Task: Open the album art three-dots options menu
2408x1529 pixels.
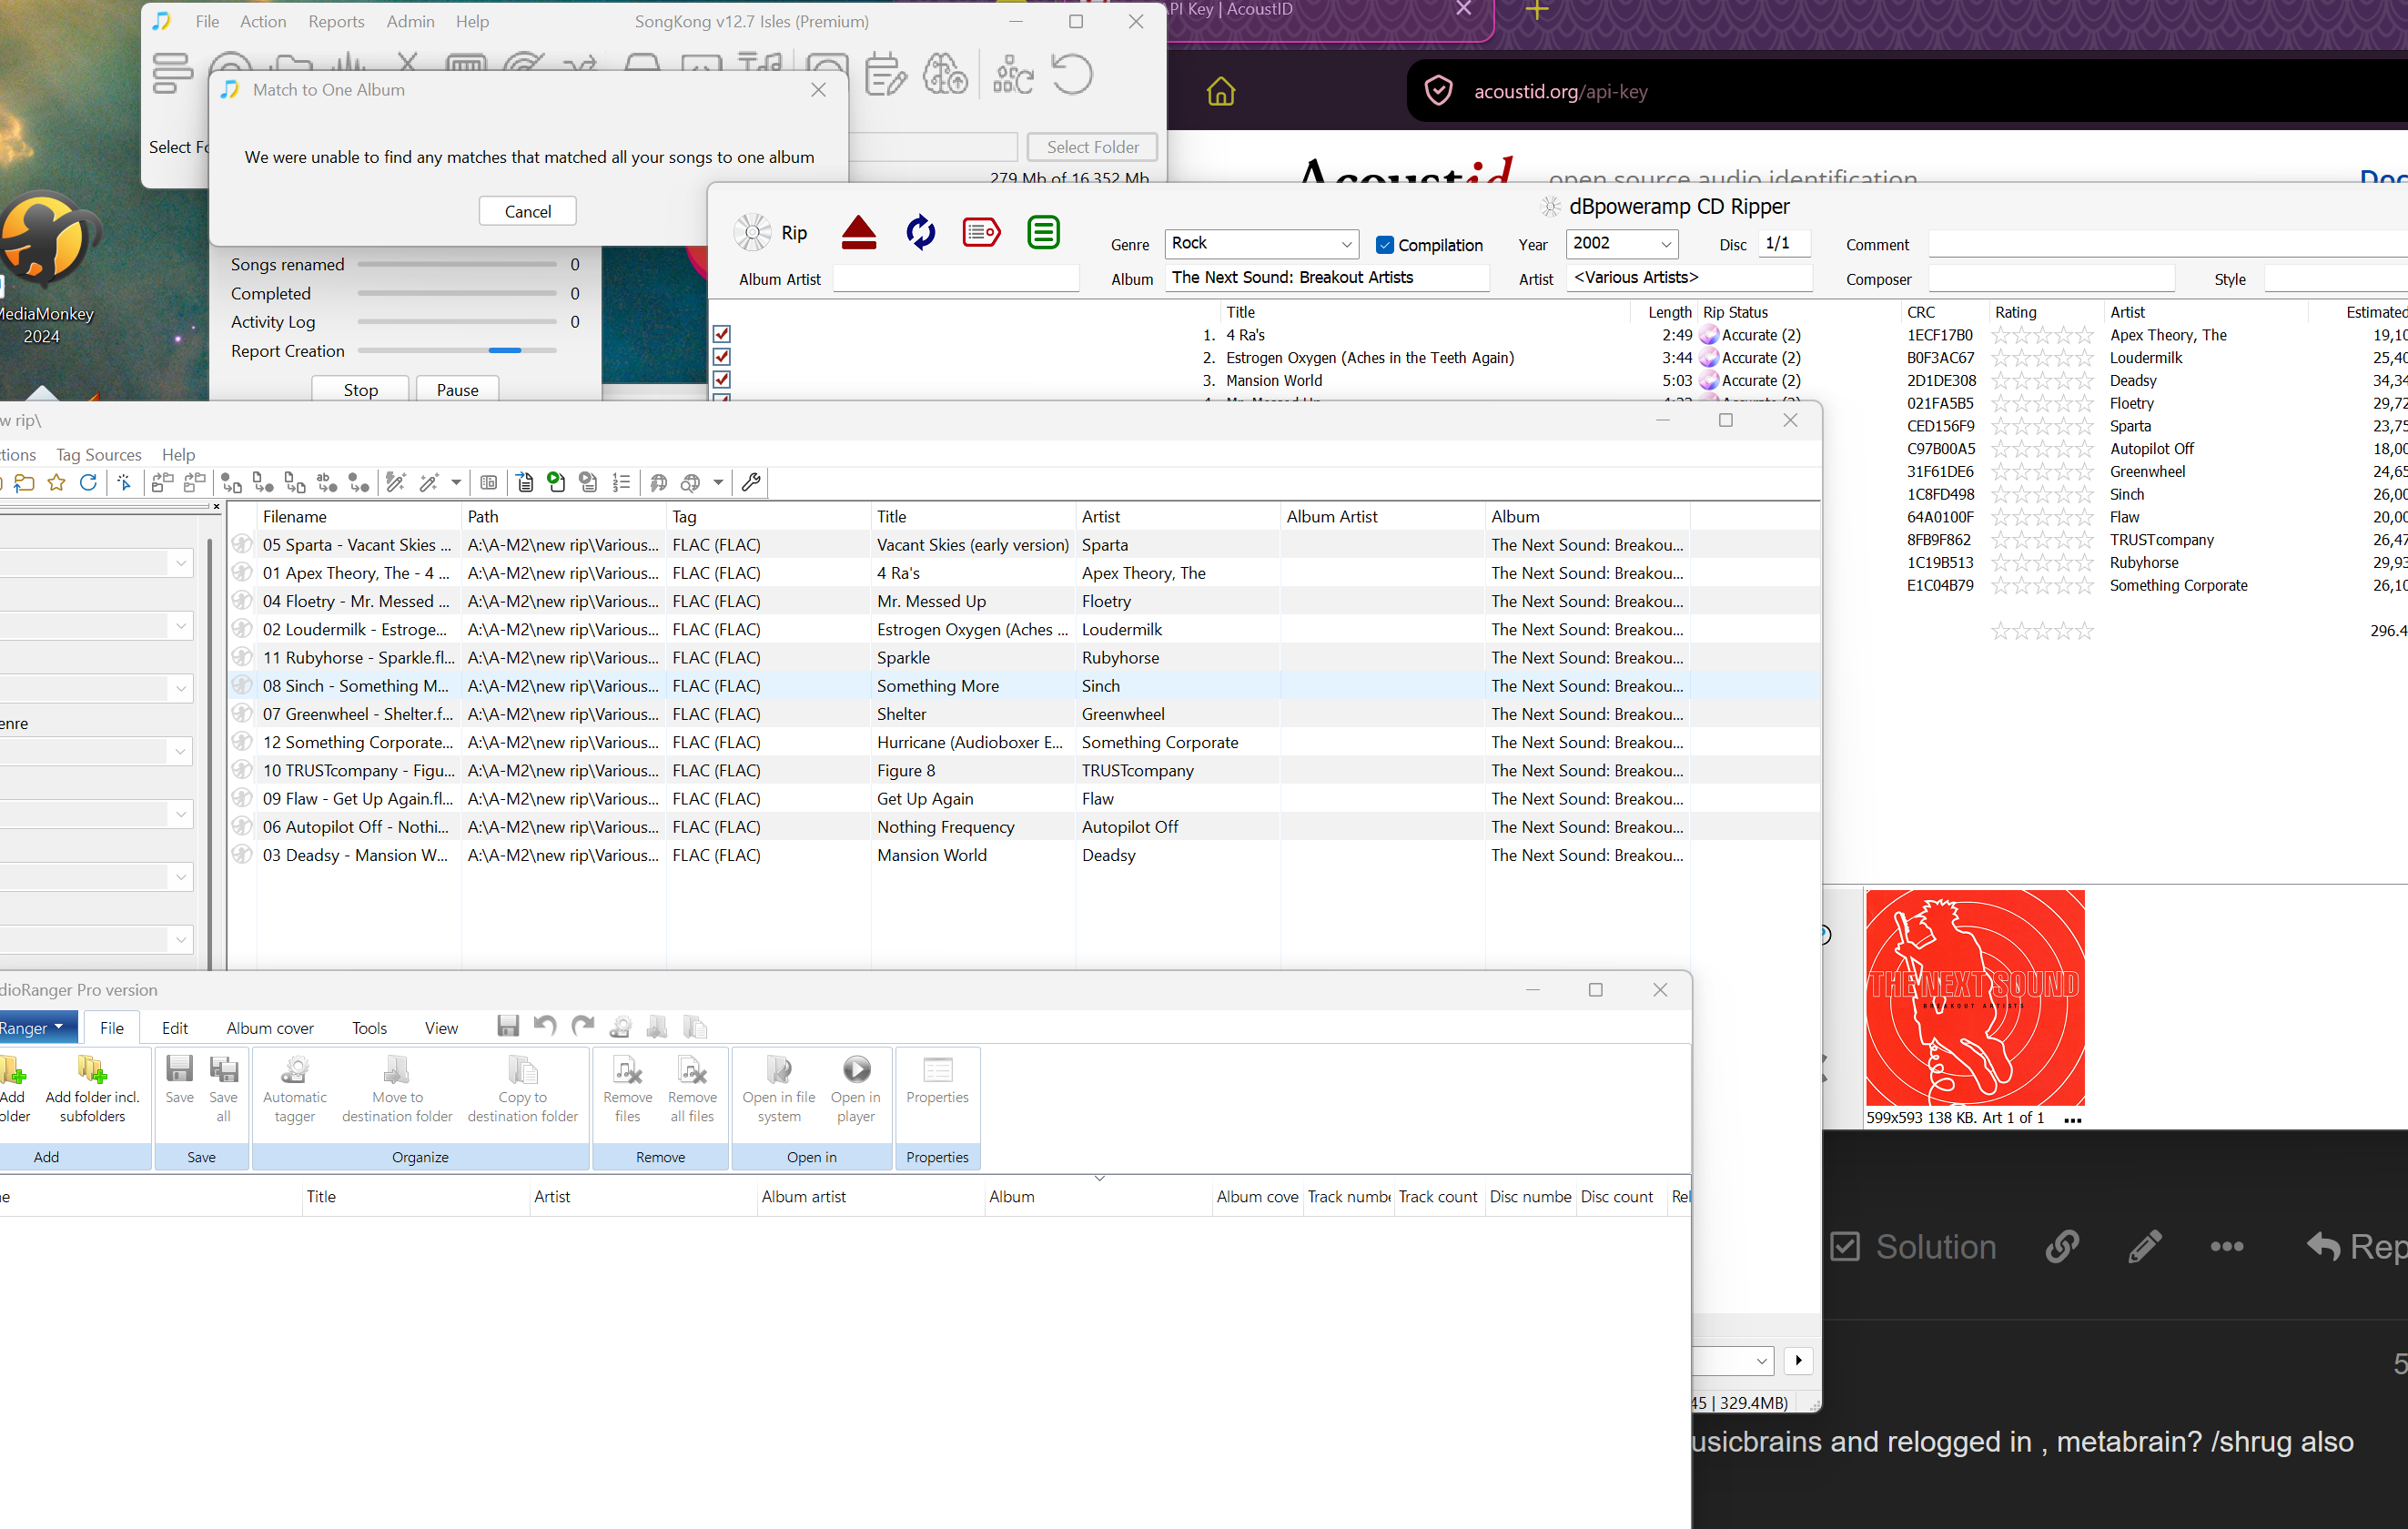Action: pos(2072,1119)
